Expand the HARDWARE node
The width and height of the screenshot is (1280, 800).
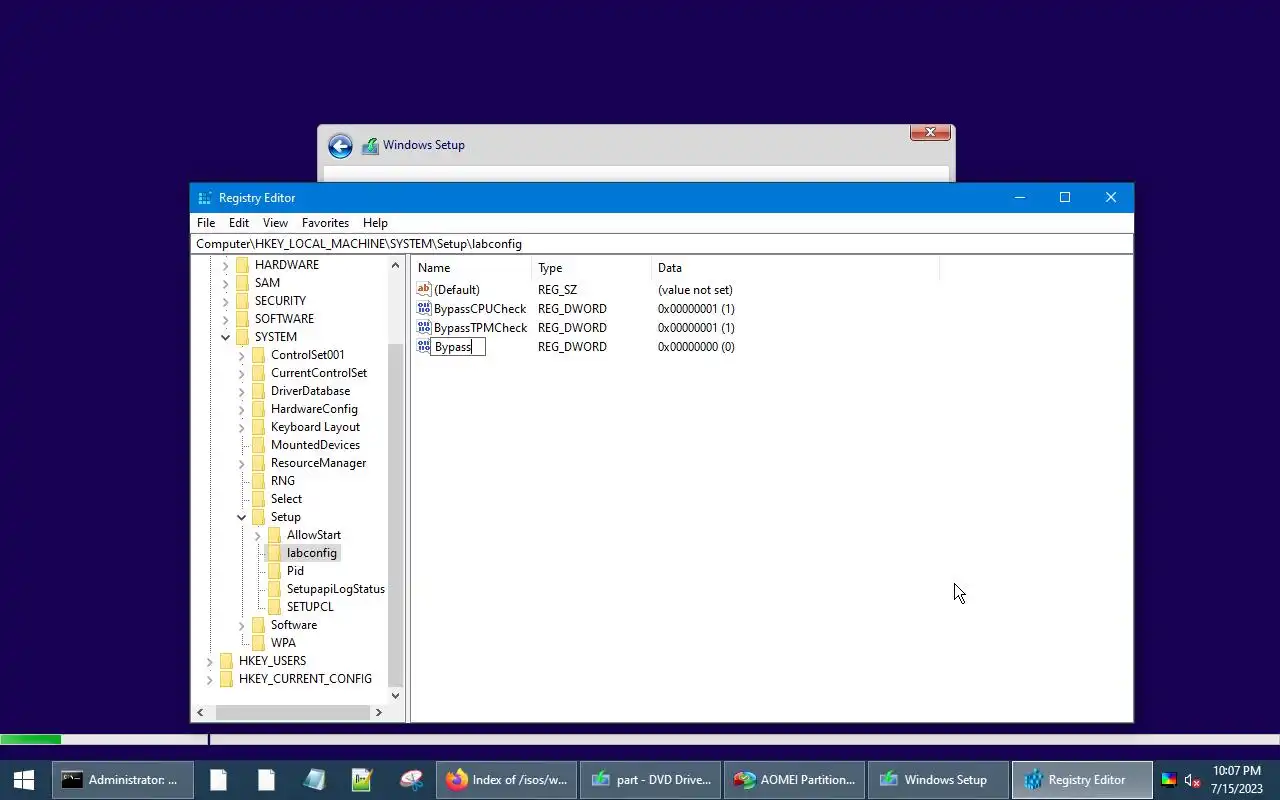pos(225,265)
